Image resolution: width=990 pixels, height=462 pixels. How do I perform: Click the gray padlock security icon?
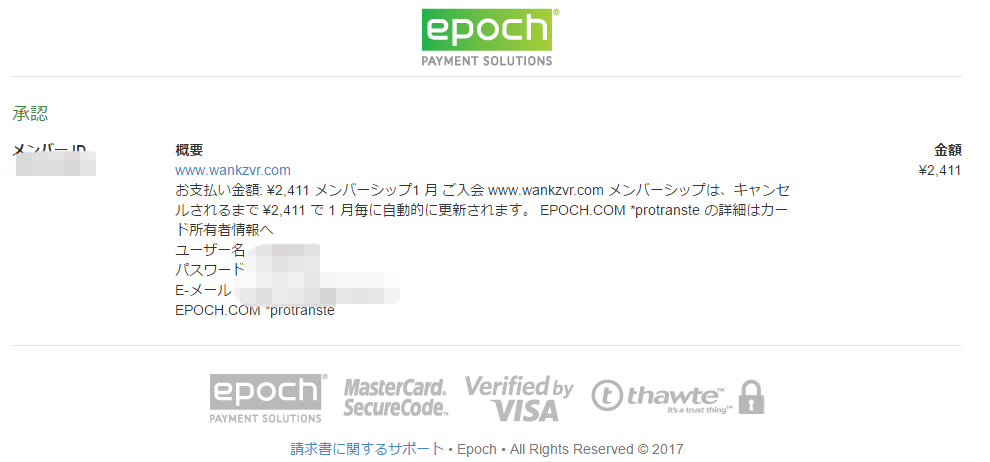click(x=751, y=397)
